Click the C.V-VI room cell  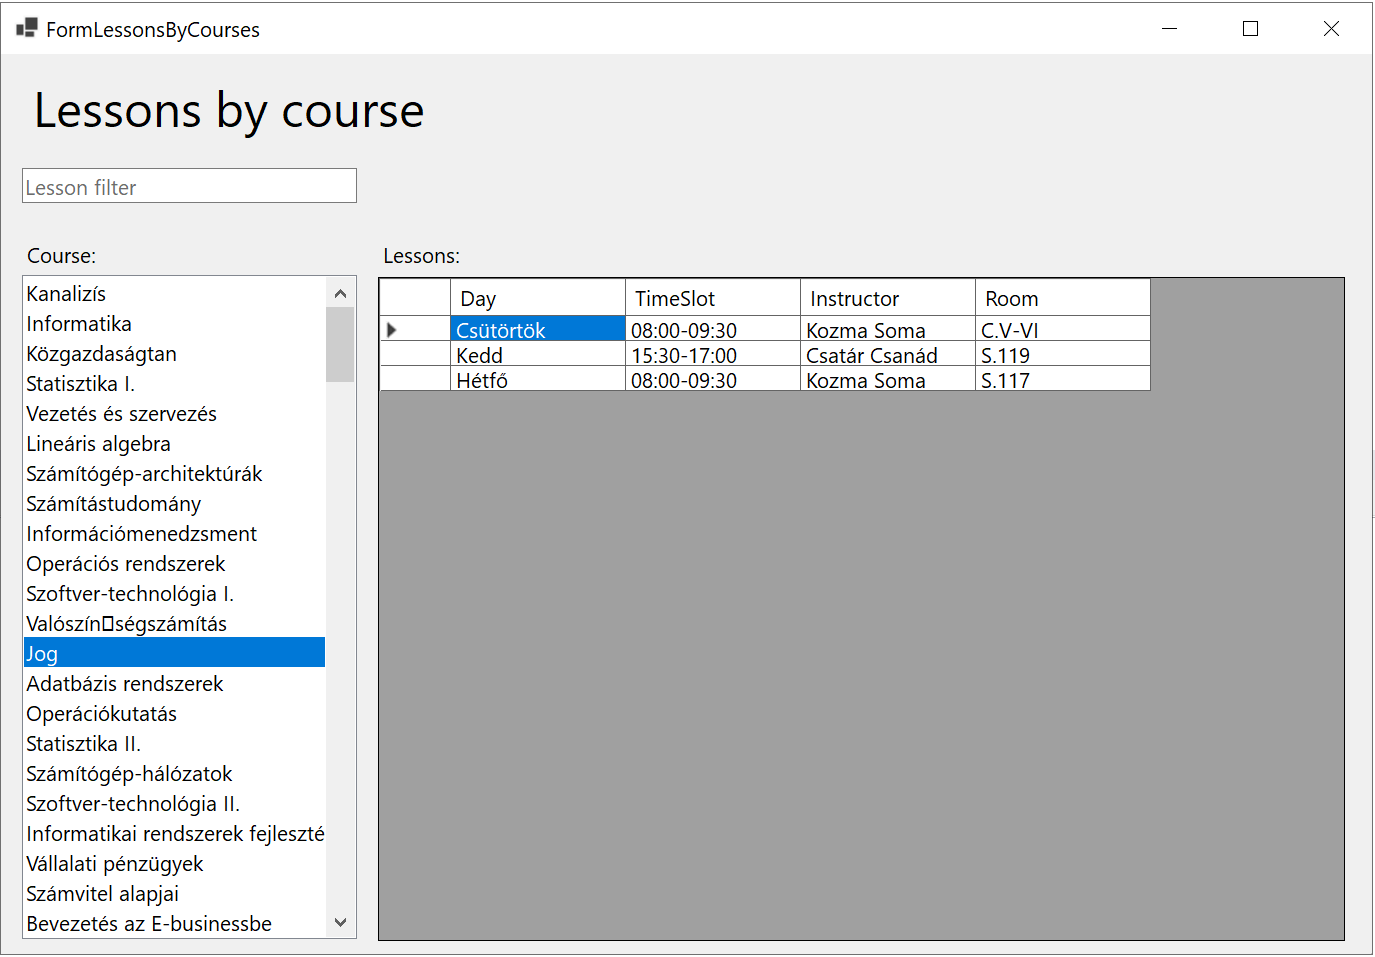[1063, 329]
